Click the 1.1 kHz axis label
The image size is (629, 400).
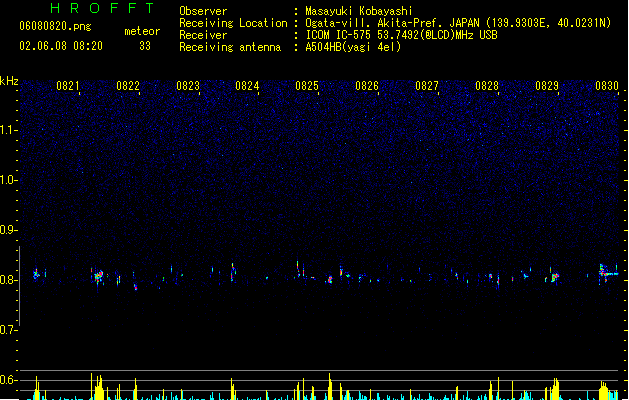[x=9, y=130]
